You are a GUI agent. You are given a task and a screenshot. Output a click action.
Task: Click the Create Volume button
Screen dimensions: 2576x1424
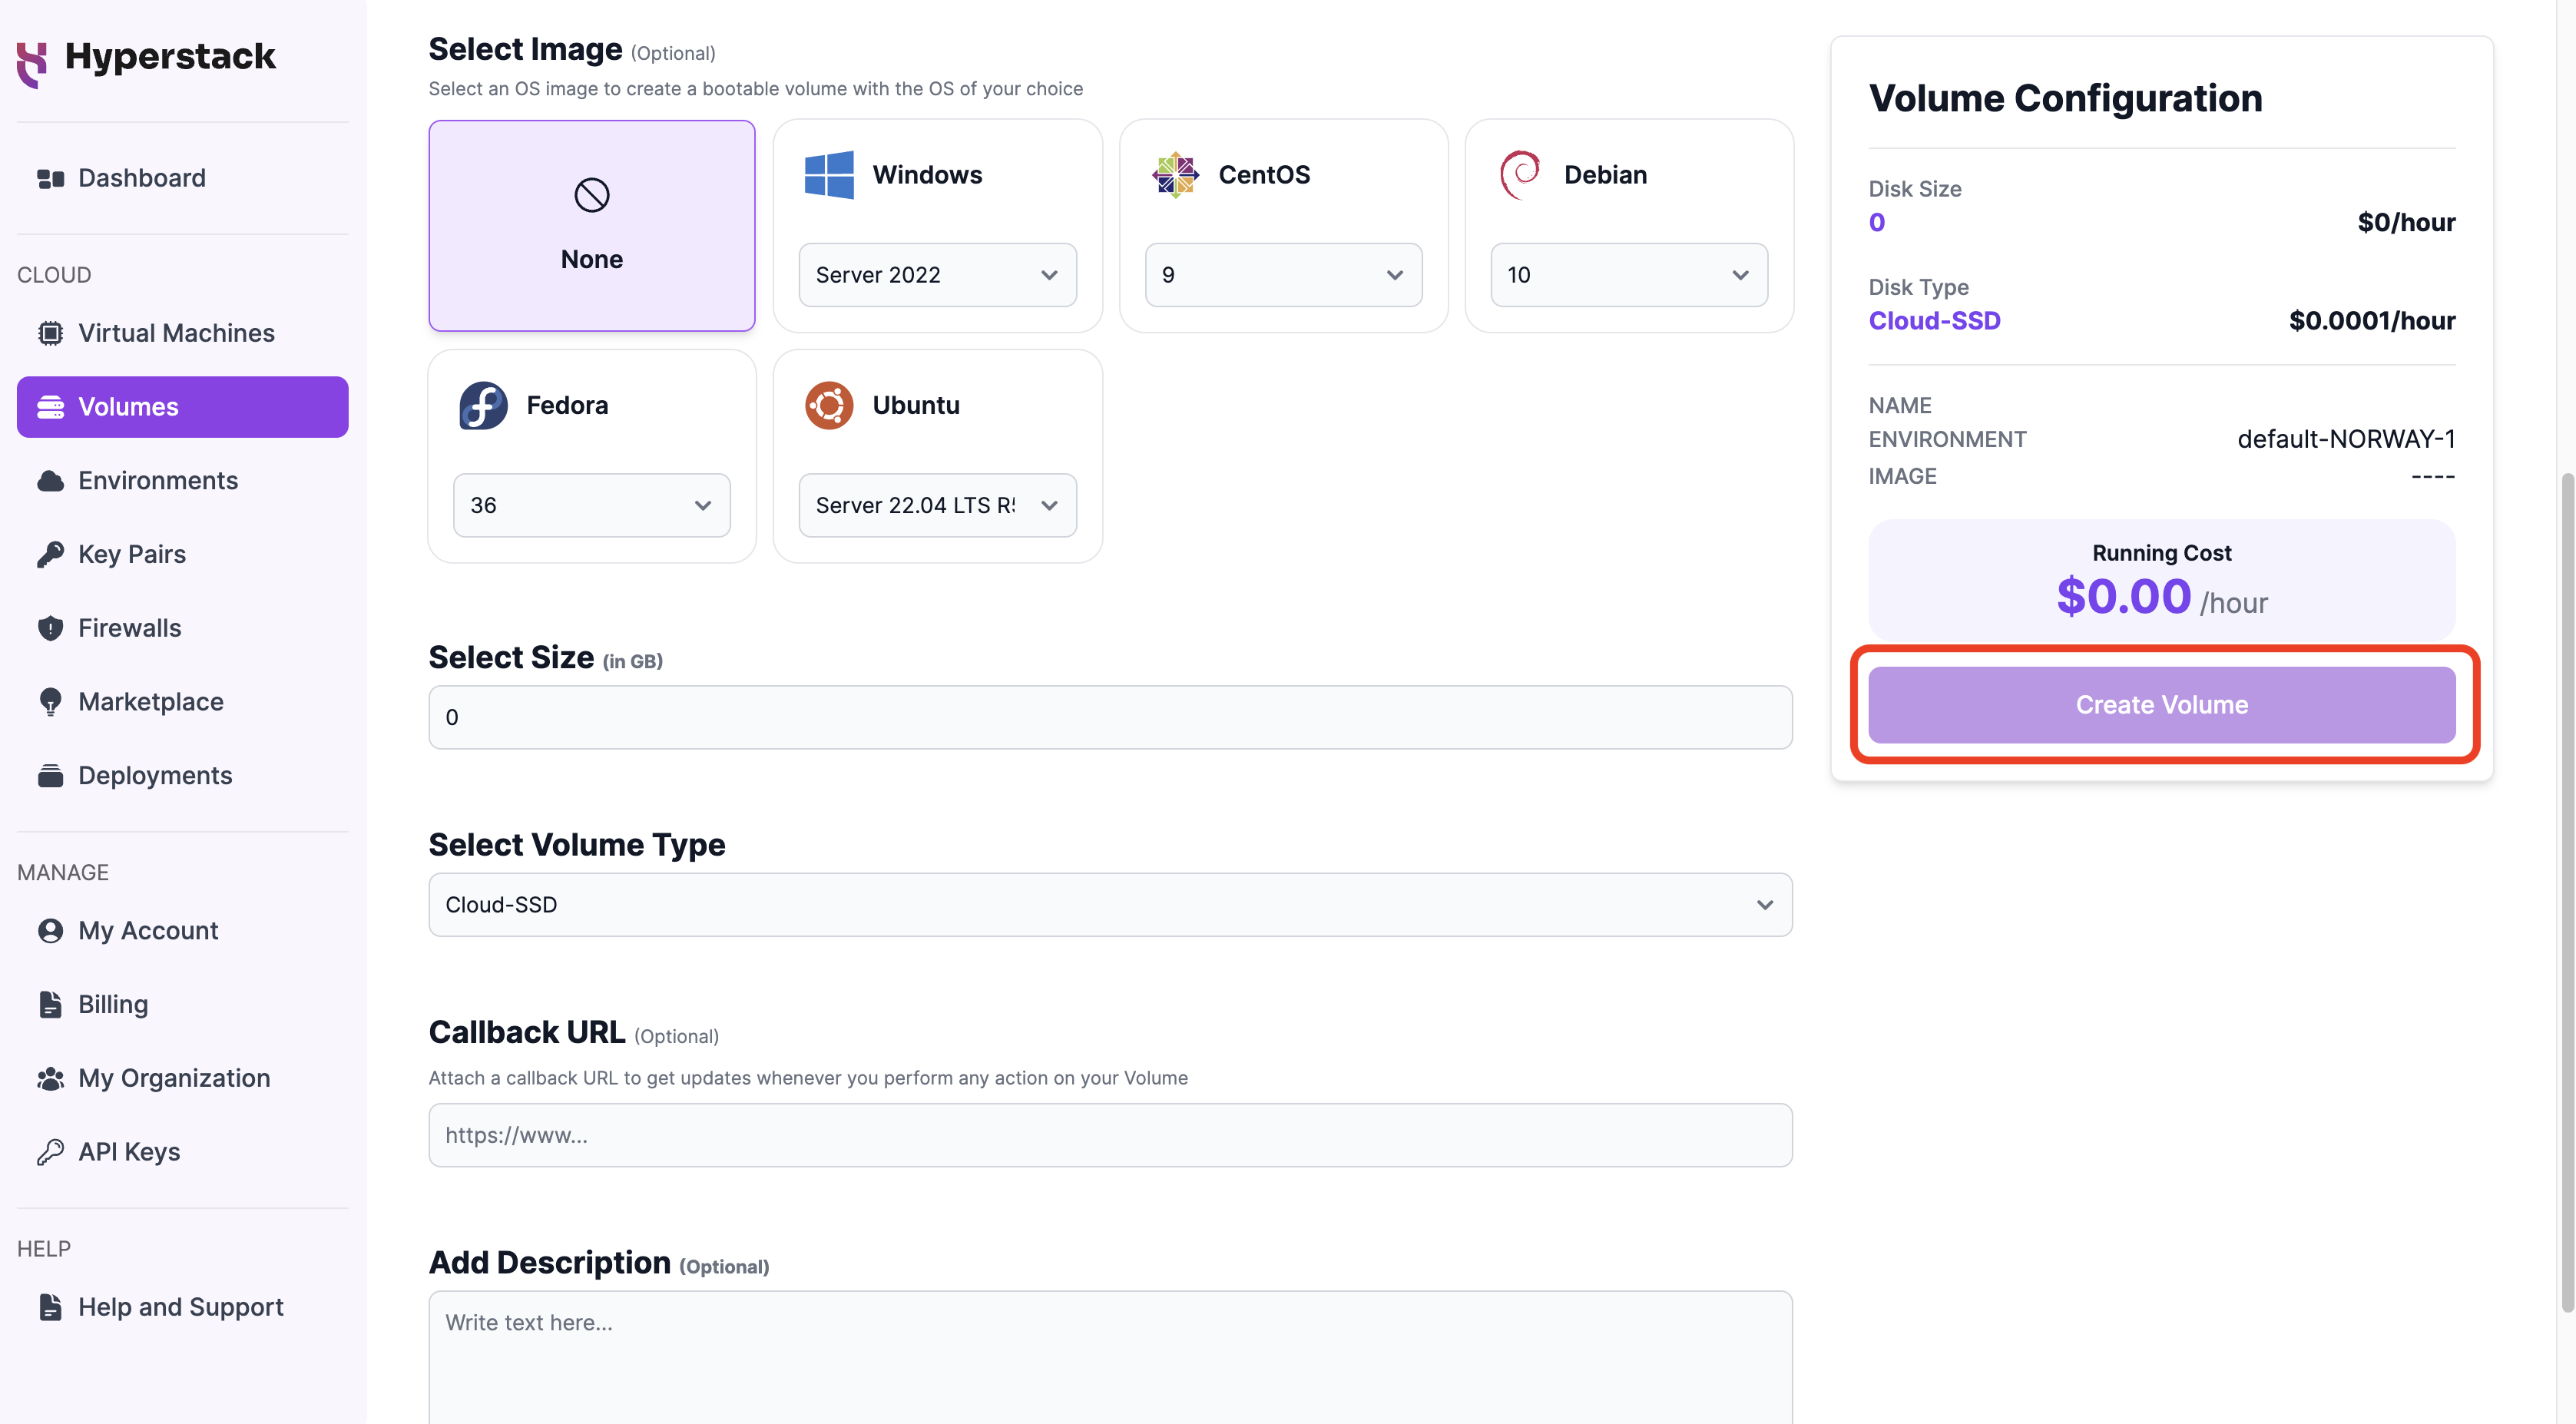2162,704
